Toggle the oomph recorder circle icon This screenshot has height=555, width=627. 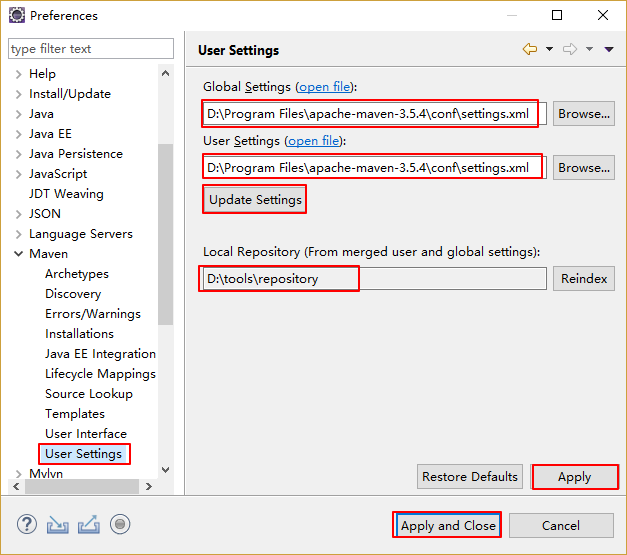click(x=120, y=524)
